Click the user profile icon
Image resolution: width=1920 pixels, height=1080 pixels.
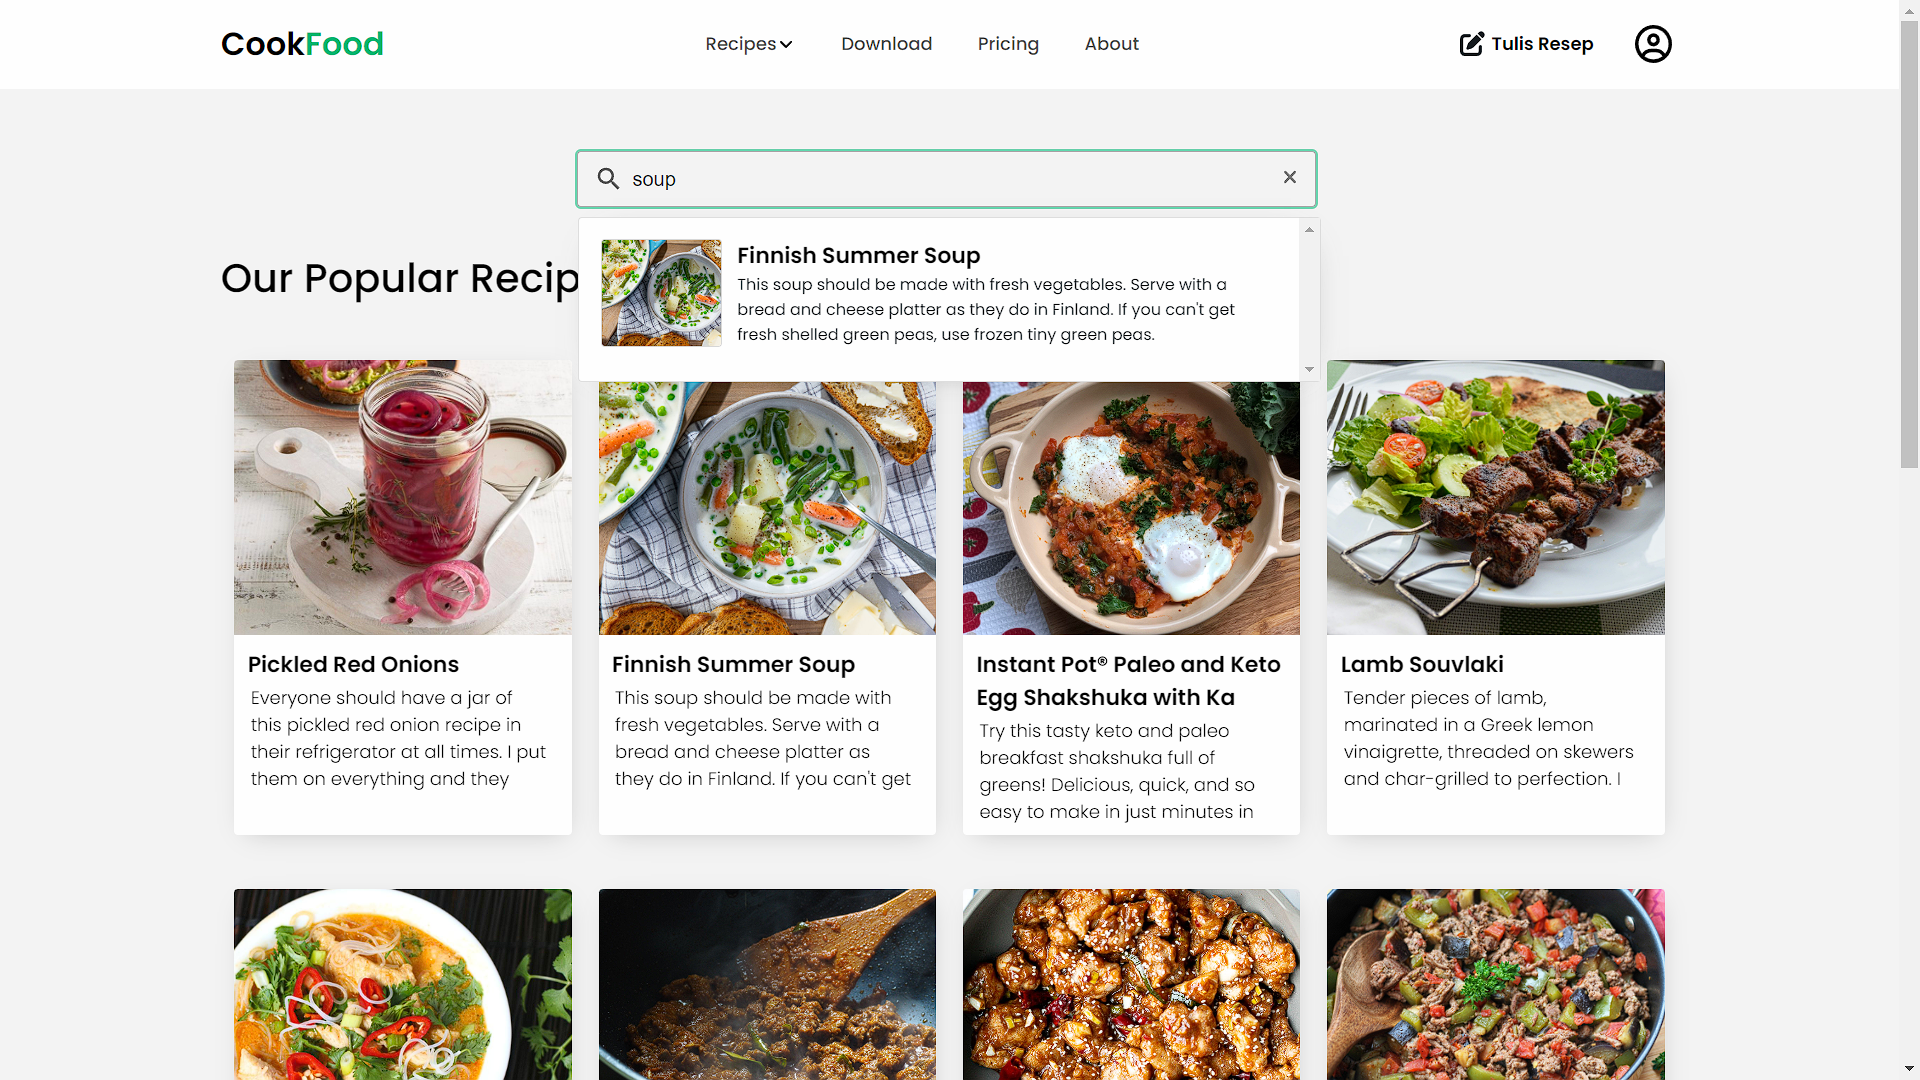click(1654, 44)
